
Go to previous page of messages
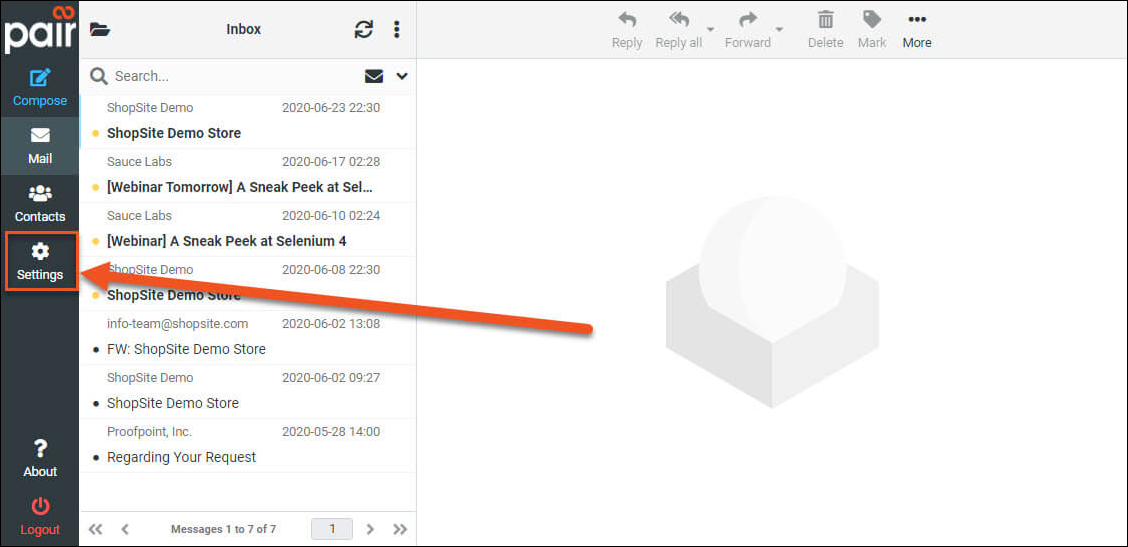tap(125, 529)
